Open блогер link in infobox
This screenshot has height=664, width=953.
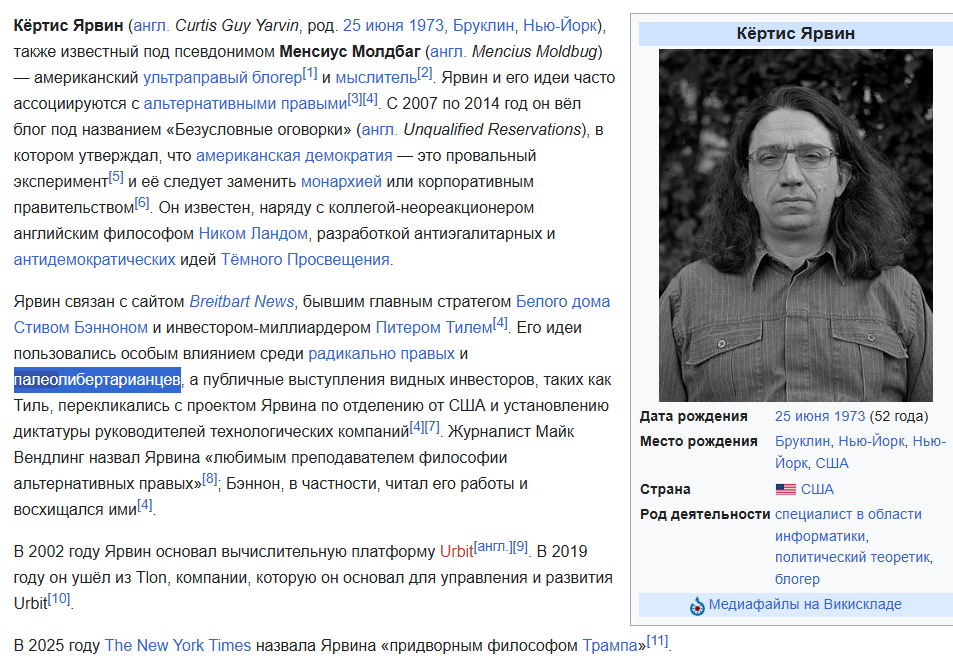point(797,579)
